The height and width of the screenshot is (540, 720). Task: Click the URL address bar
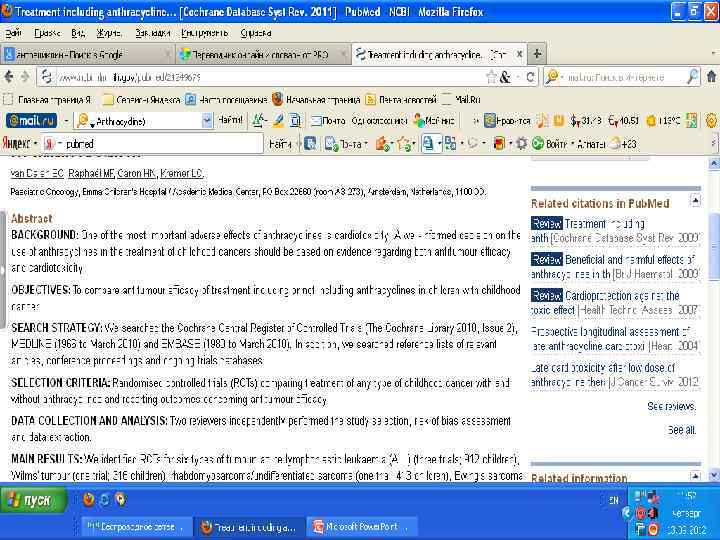tap(269, 77)
